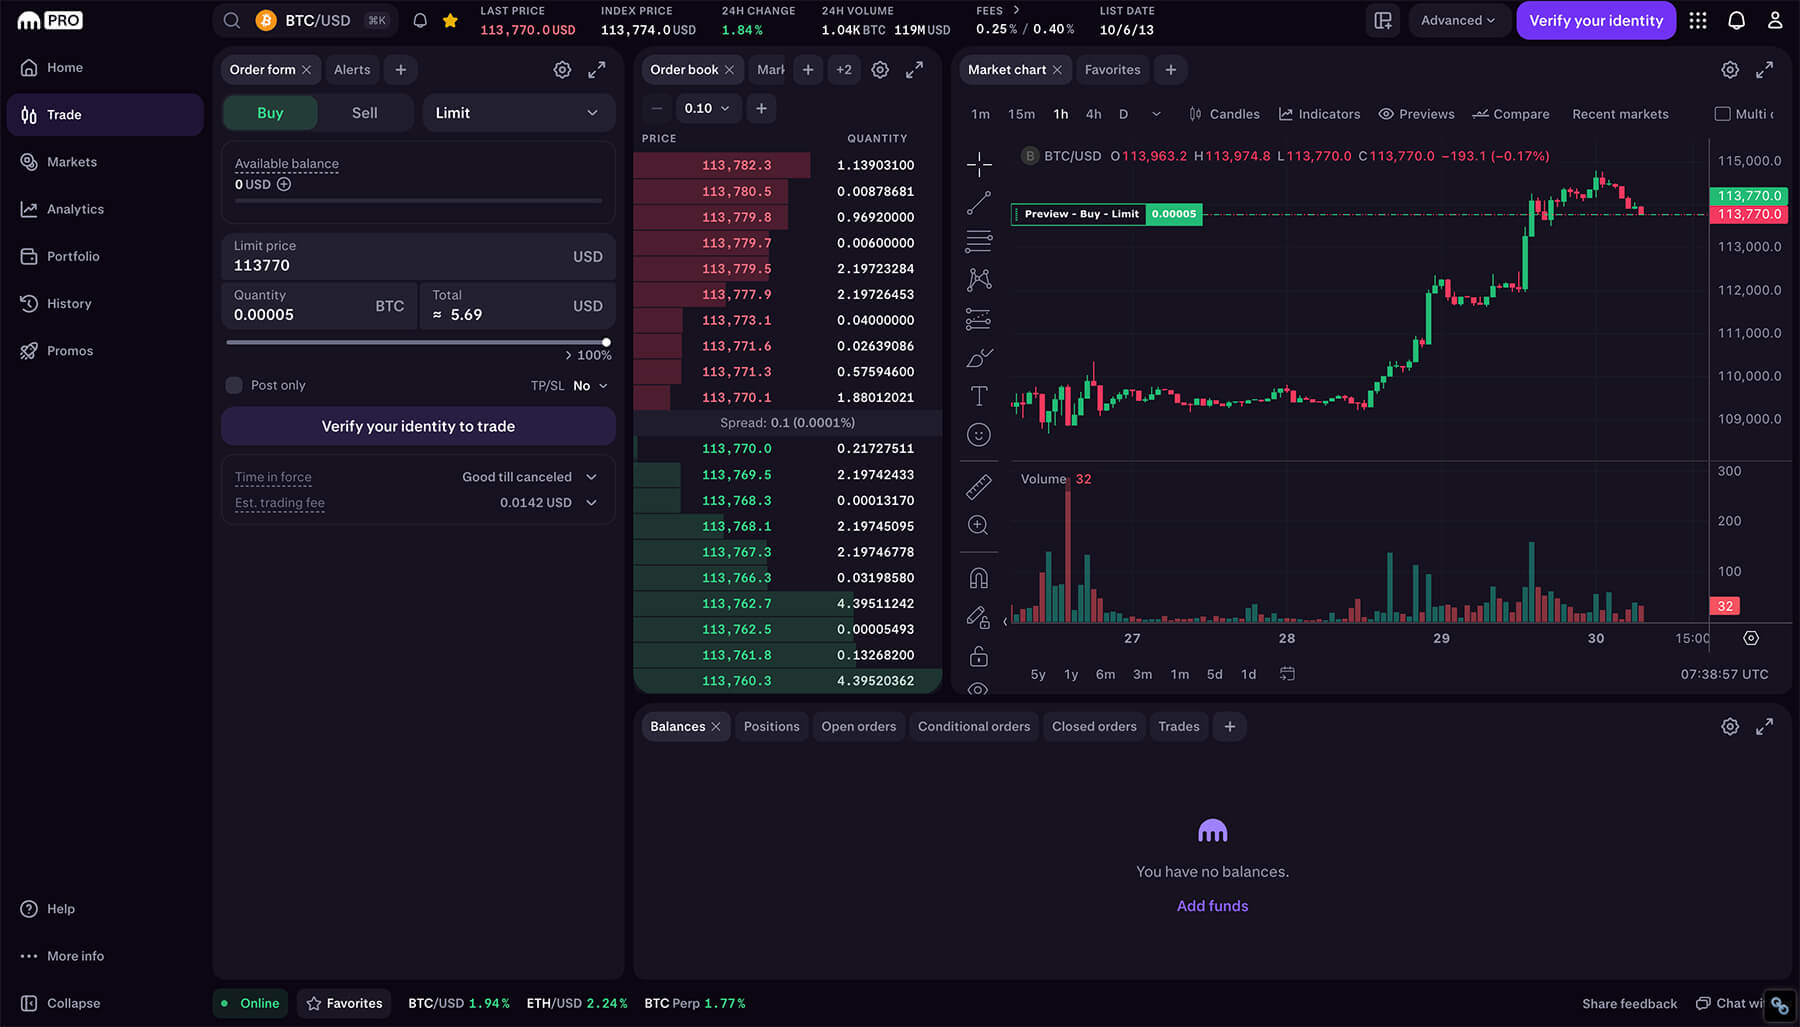Activate the chart zoom-in tool
Screen dimensions: 1800x1027
click(x=979, y=526)
